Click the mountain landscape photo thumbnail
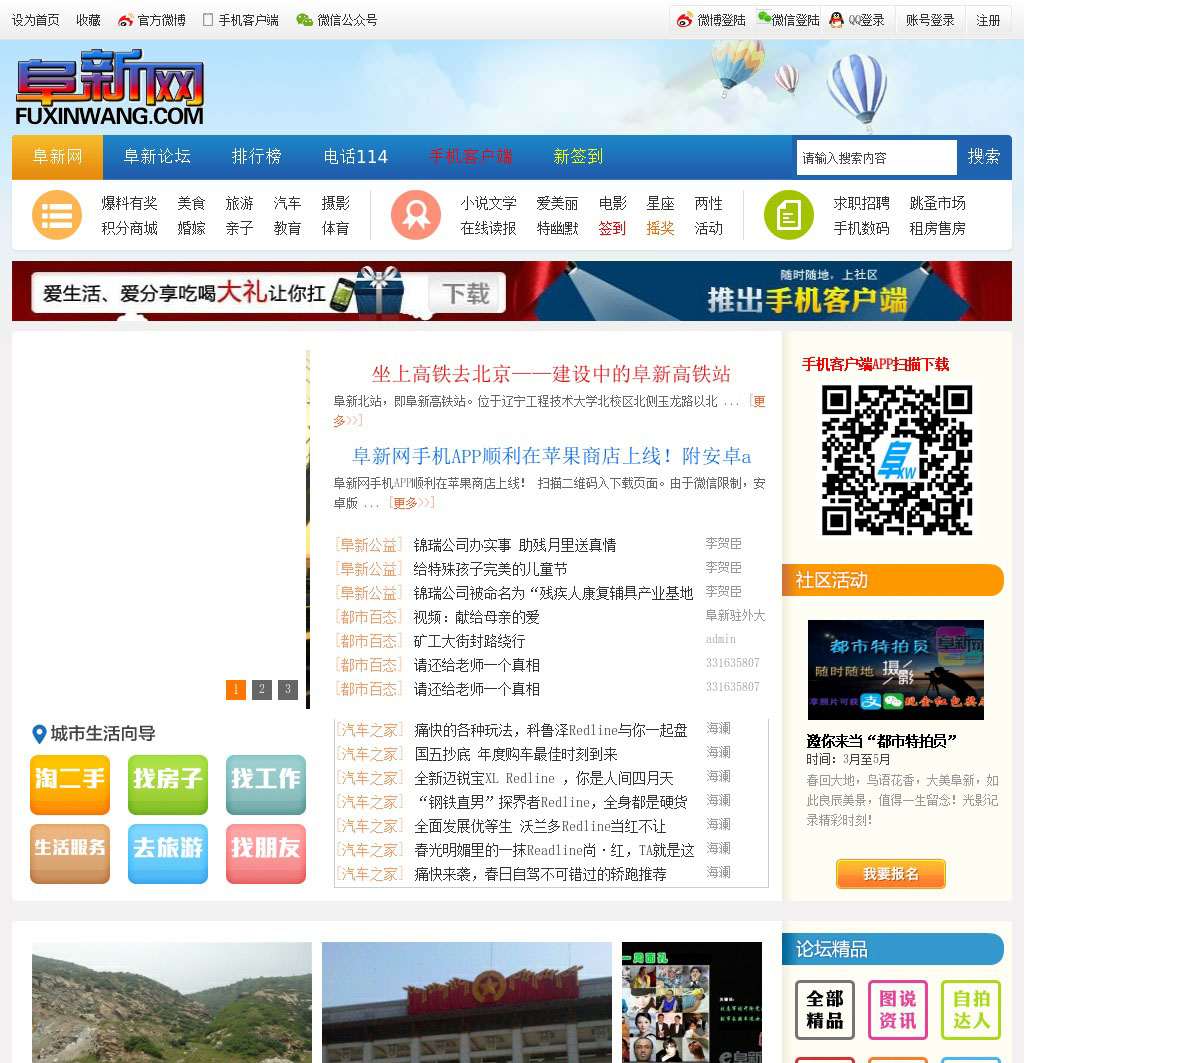 [x=172, y=1002]
